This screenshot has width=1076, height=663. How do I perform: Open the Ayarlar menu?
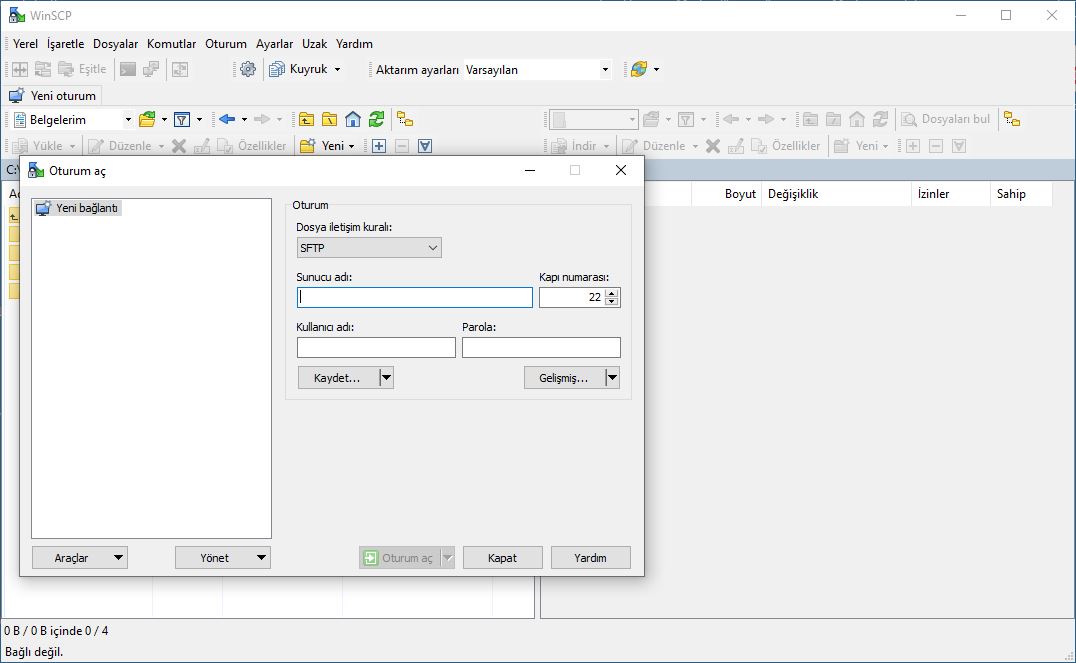pos(274,44)
